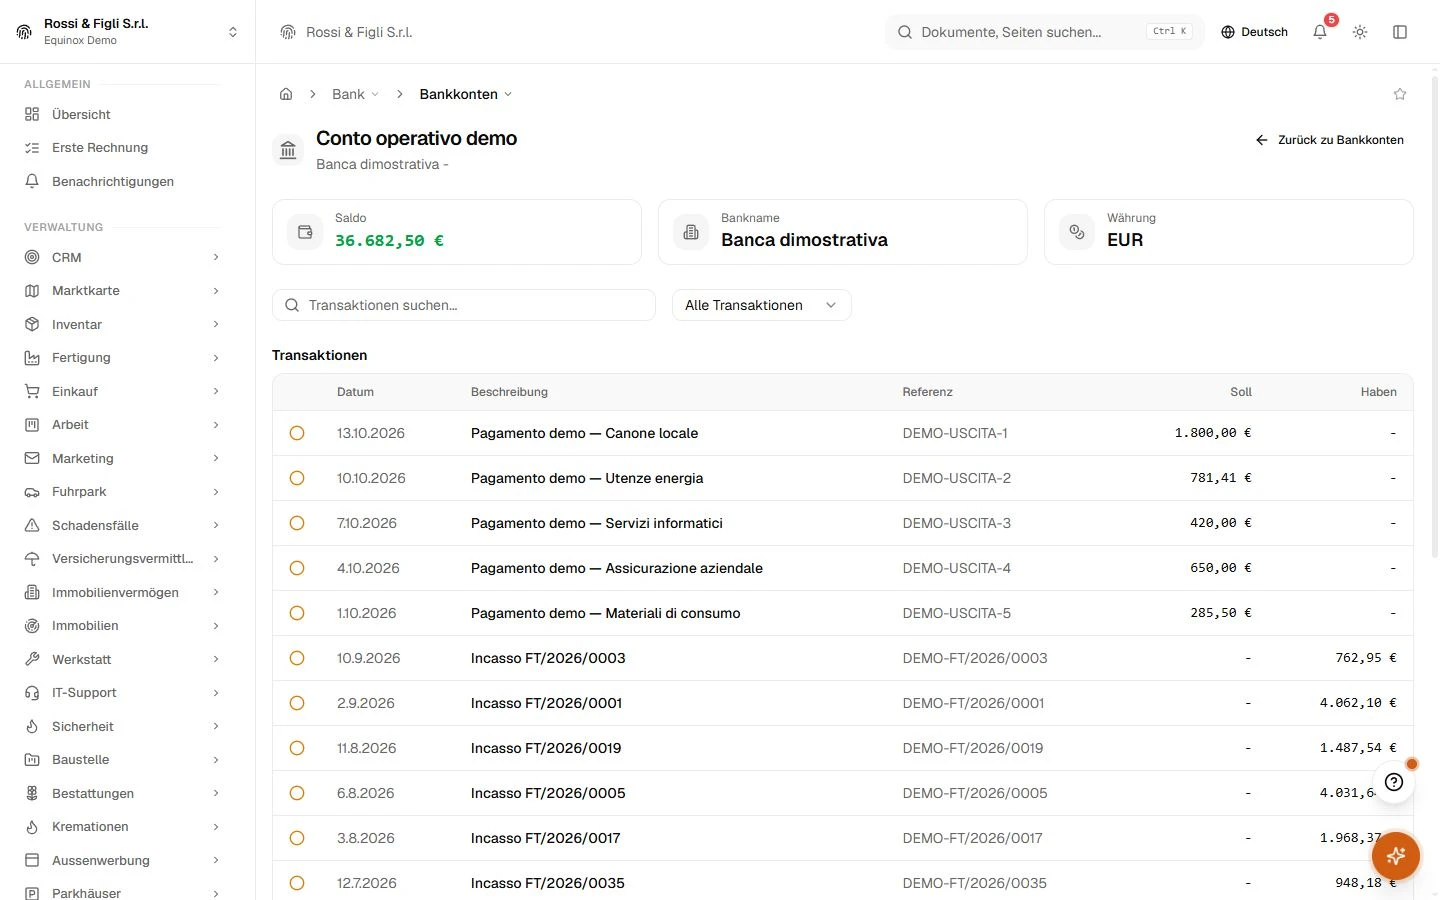Focus the Transaktionen suchen search field
1440x900 pixels.
[464, 305]
